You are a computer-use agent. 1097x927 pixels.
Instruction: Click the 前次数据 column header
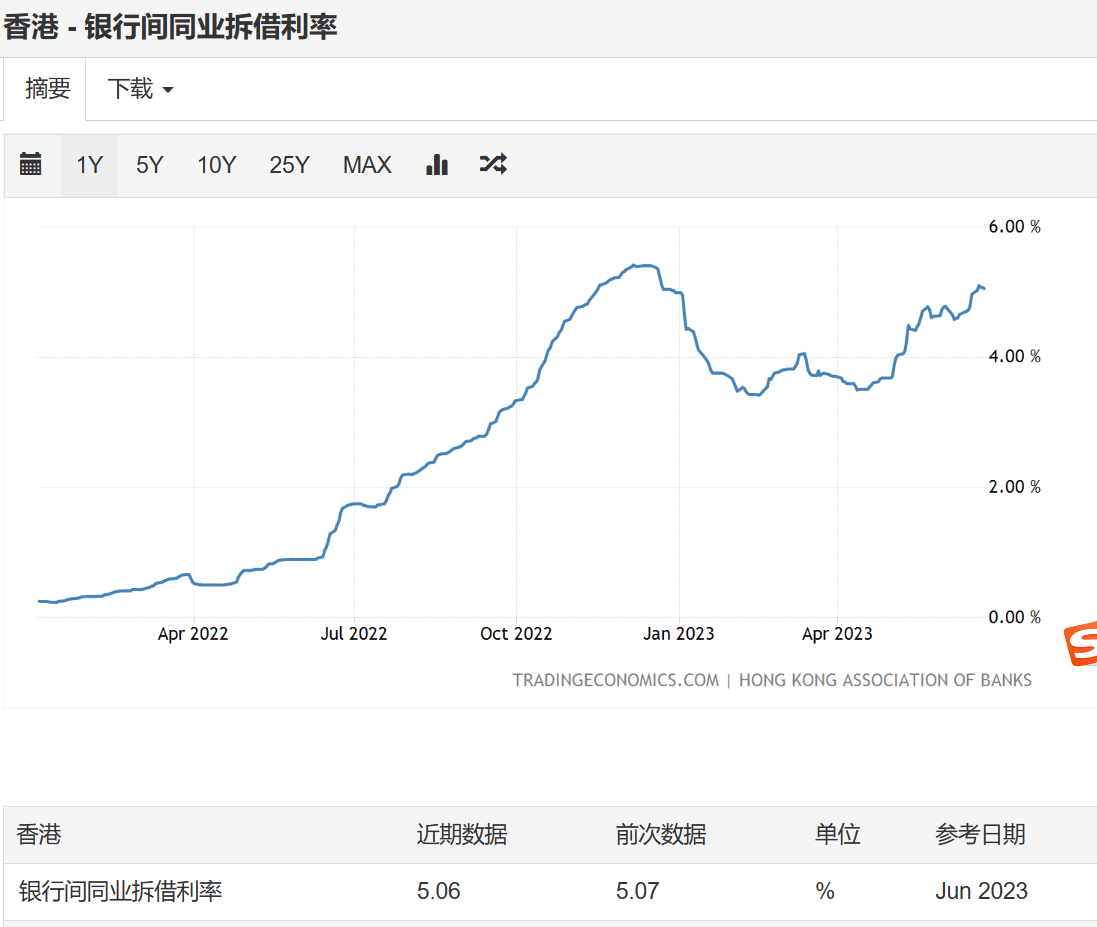coord(660,834)
